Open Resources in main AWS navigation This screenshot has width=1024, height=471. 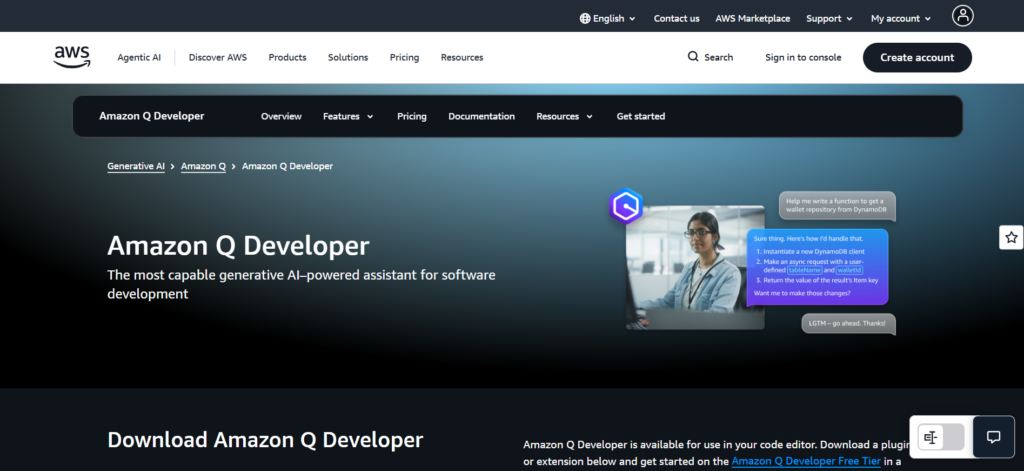[462, 57]
